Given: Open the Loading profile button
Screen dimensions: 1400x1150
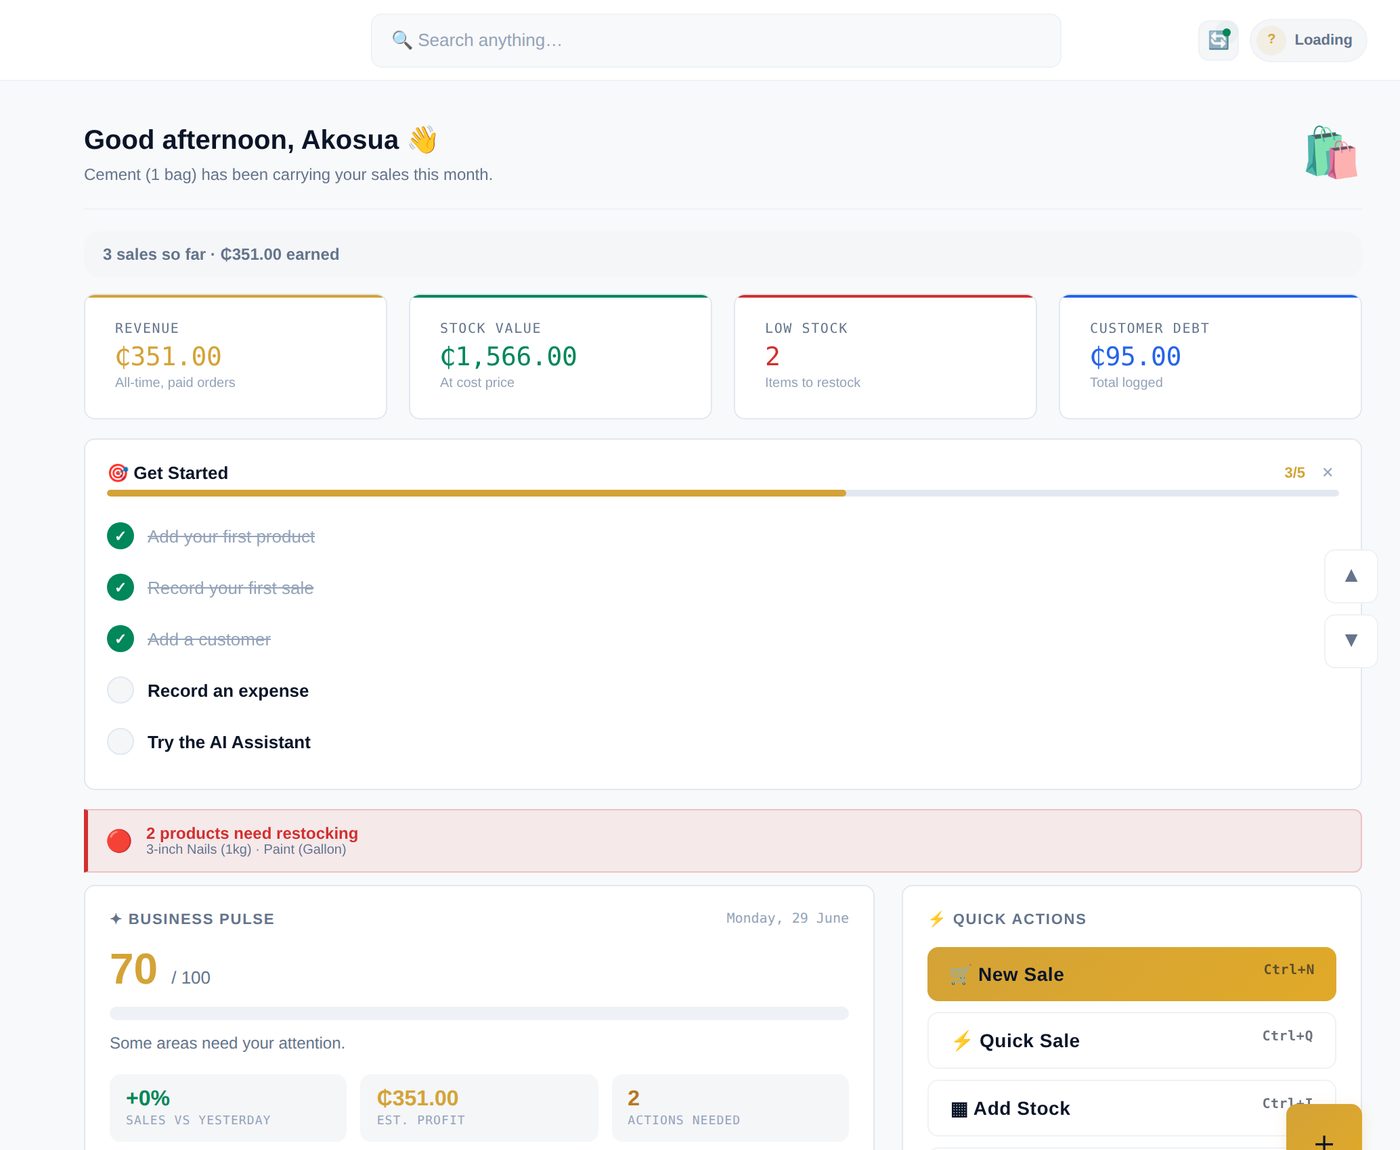Looking at the screenshot, I should (1308, 40).
